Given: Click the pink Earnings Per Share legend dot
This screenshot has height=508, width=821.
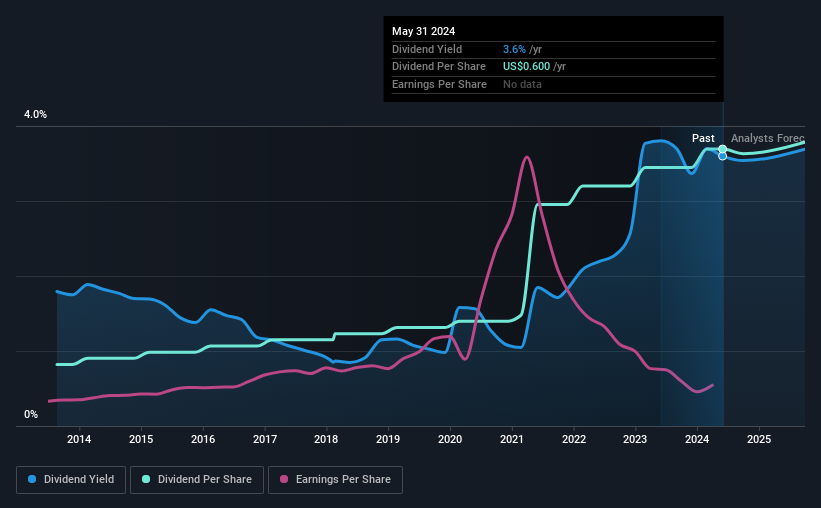Looking at the screenshot, I should coord(284,479).
